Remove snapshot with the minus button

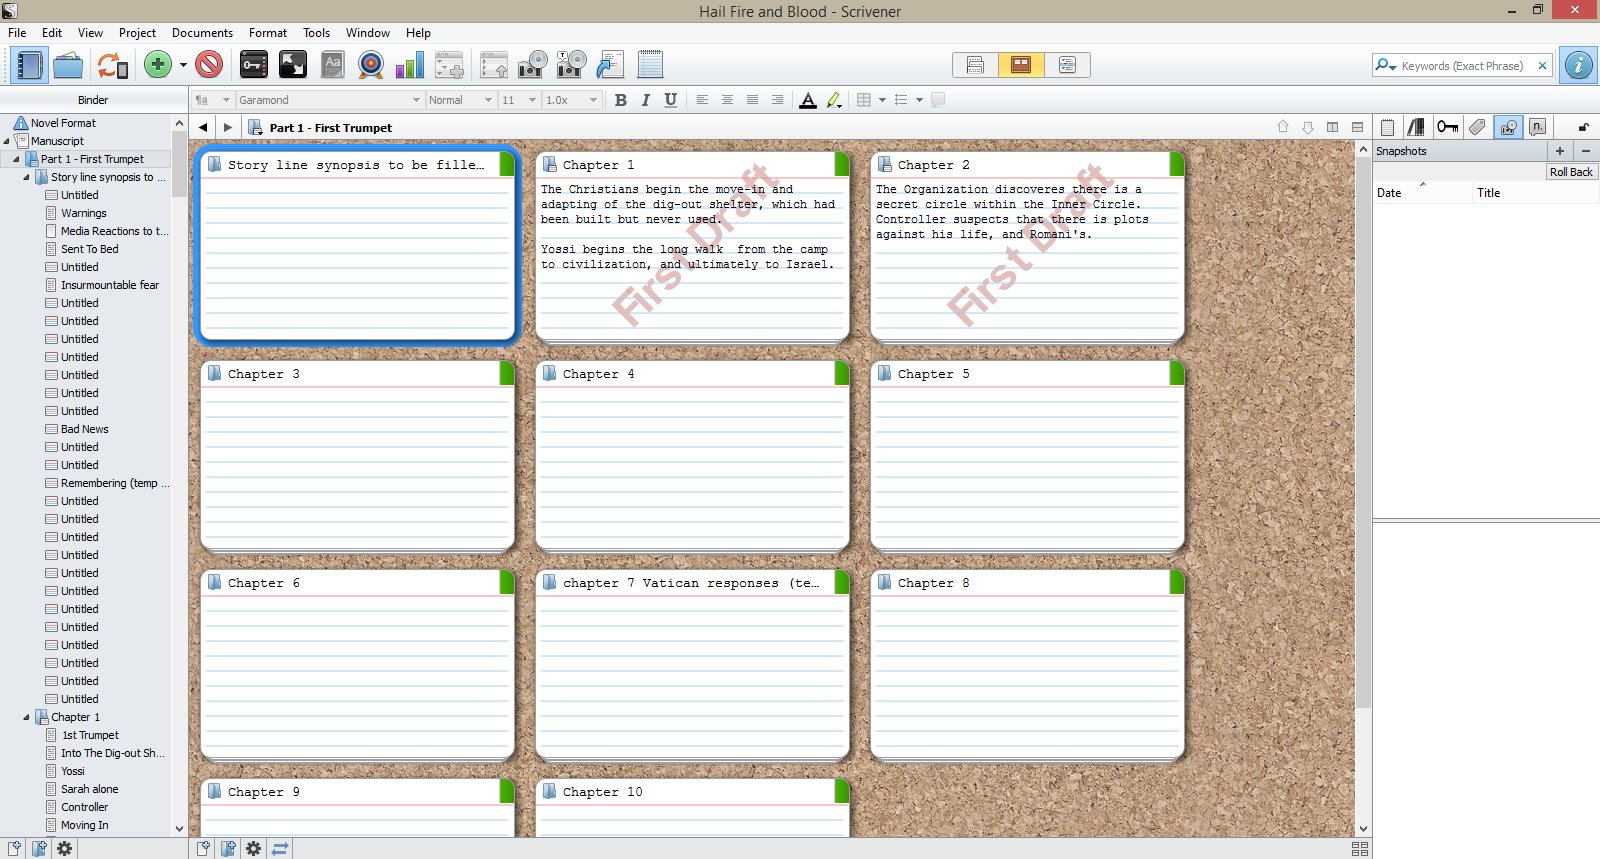[x=1586, y=151]
